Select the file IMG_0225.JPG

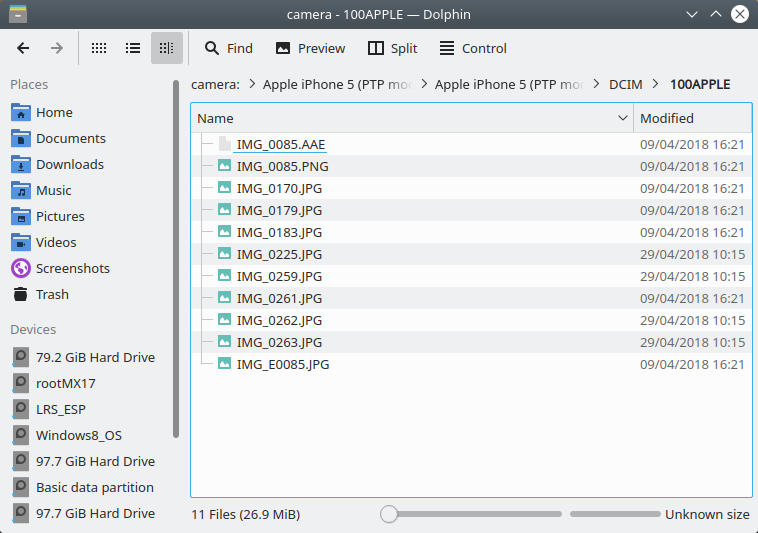click(279, 254)
